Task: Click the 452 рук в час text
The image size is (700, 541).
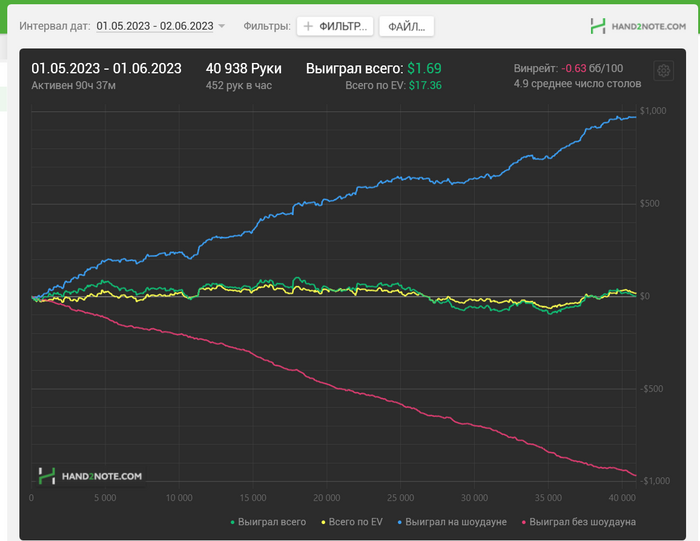Action: [x=239, y=85]
